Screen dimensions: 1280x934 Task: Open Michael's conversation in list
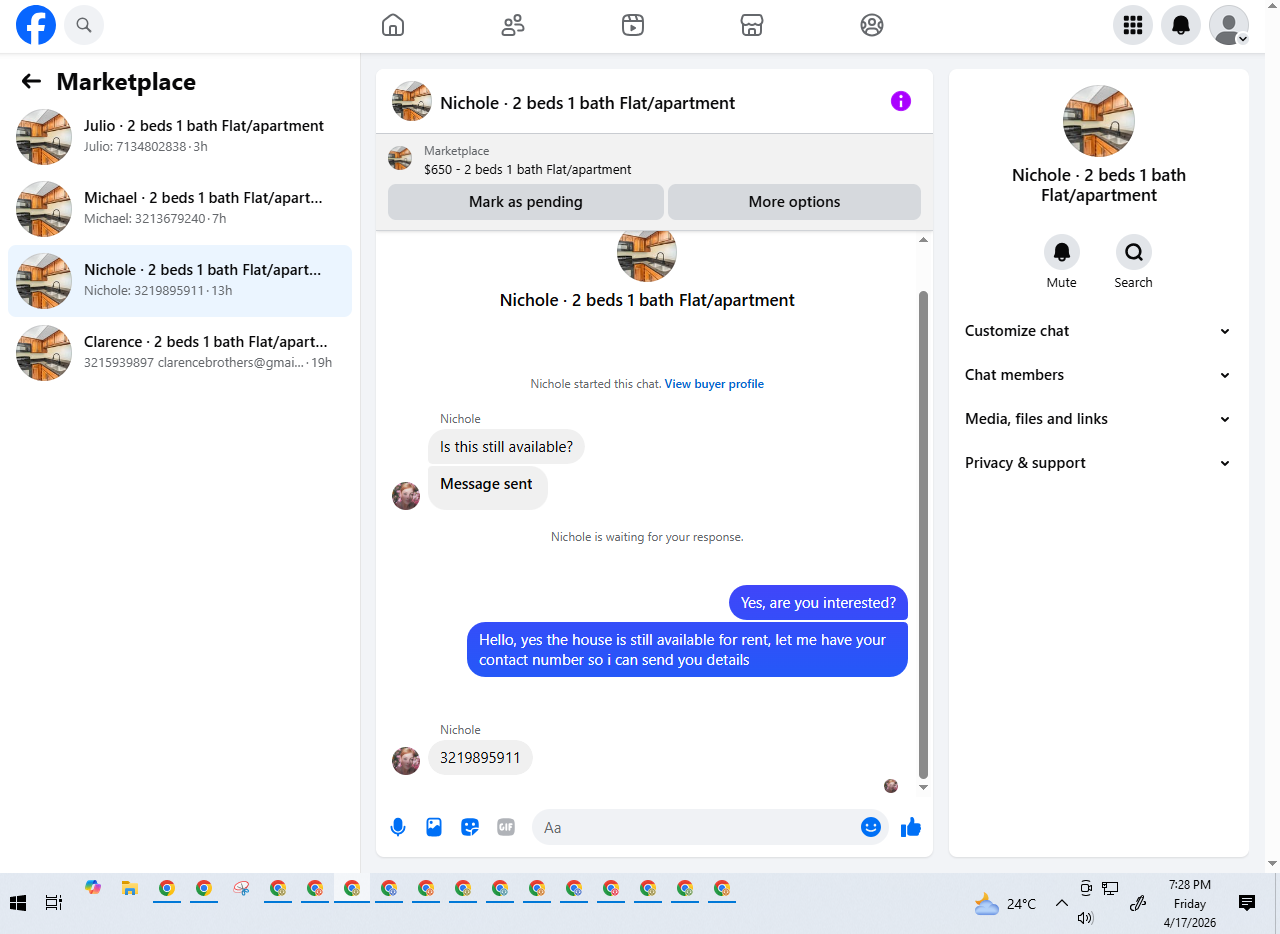[x=180, y=209]
